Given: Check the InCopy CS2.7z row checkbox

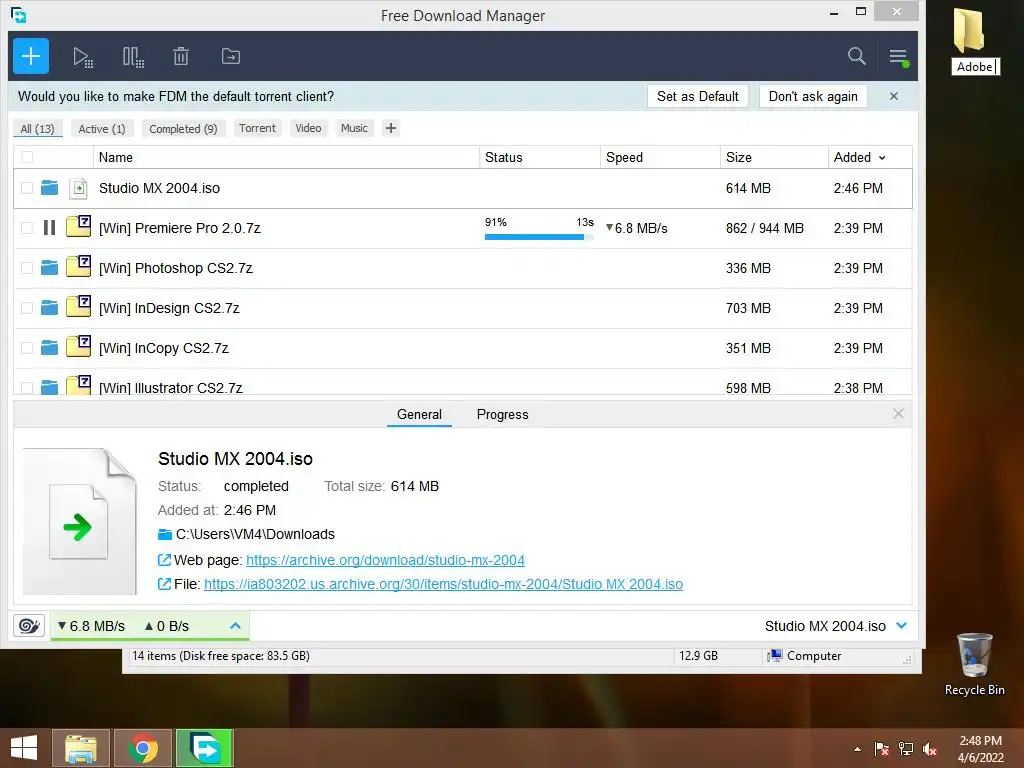Looking at the screenshot, I should 27,348.
